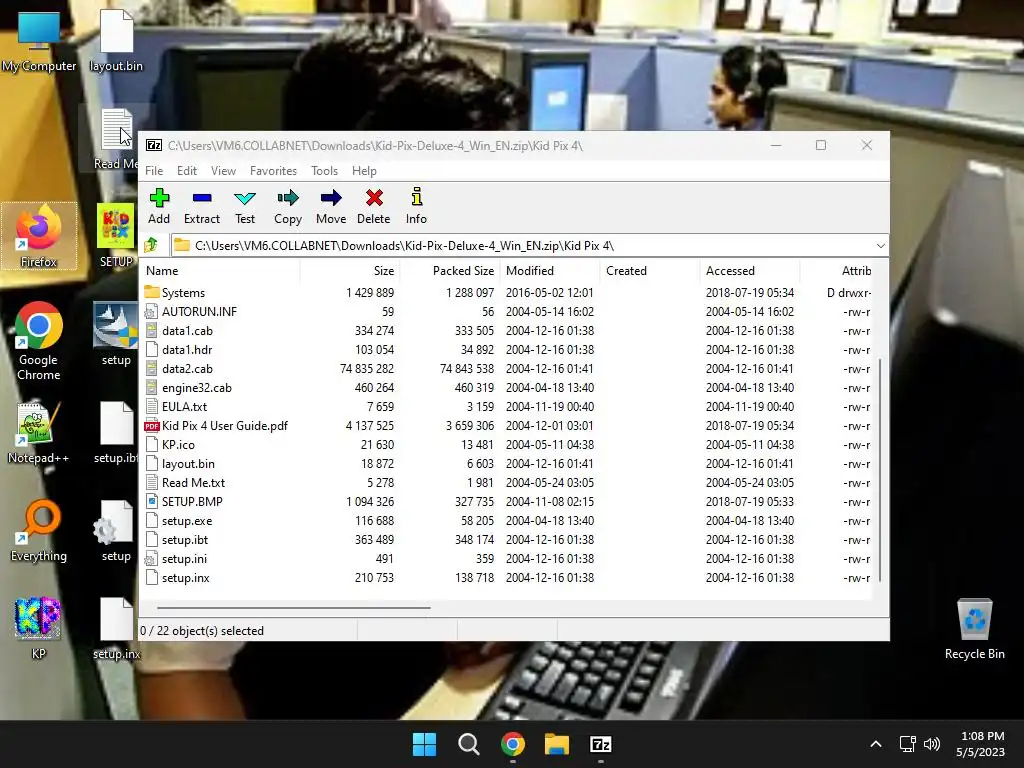Select layout.bin in archive list
The width and height of the screenshot is (1024, 768).
(507, 463)
